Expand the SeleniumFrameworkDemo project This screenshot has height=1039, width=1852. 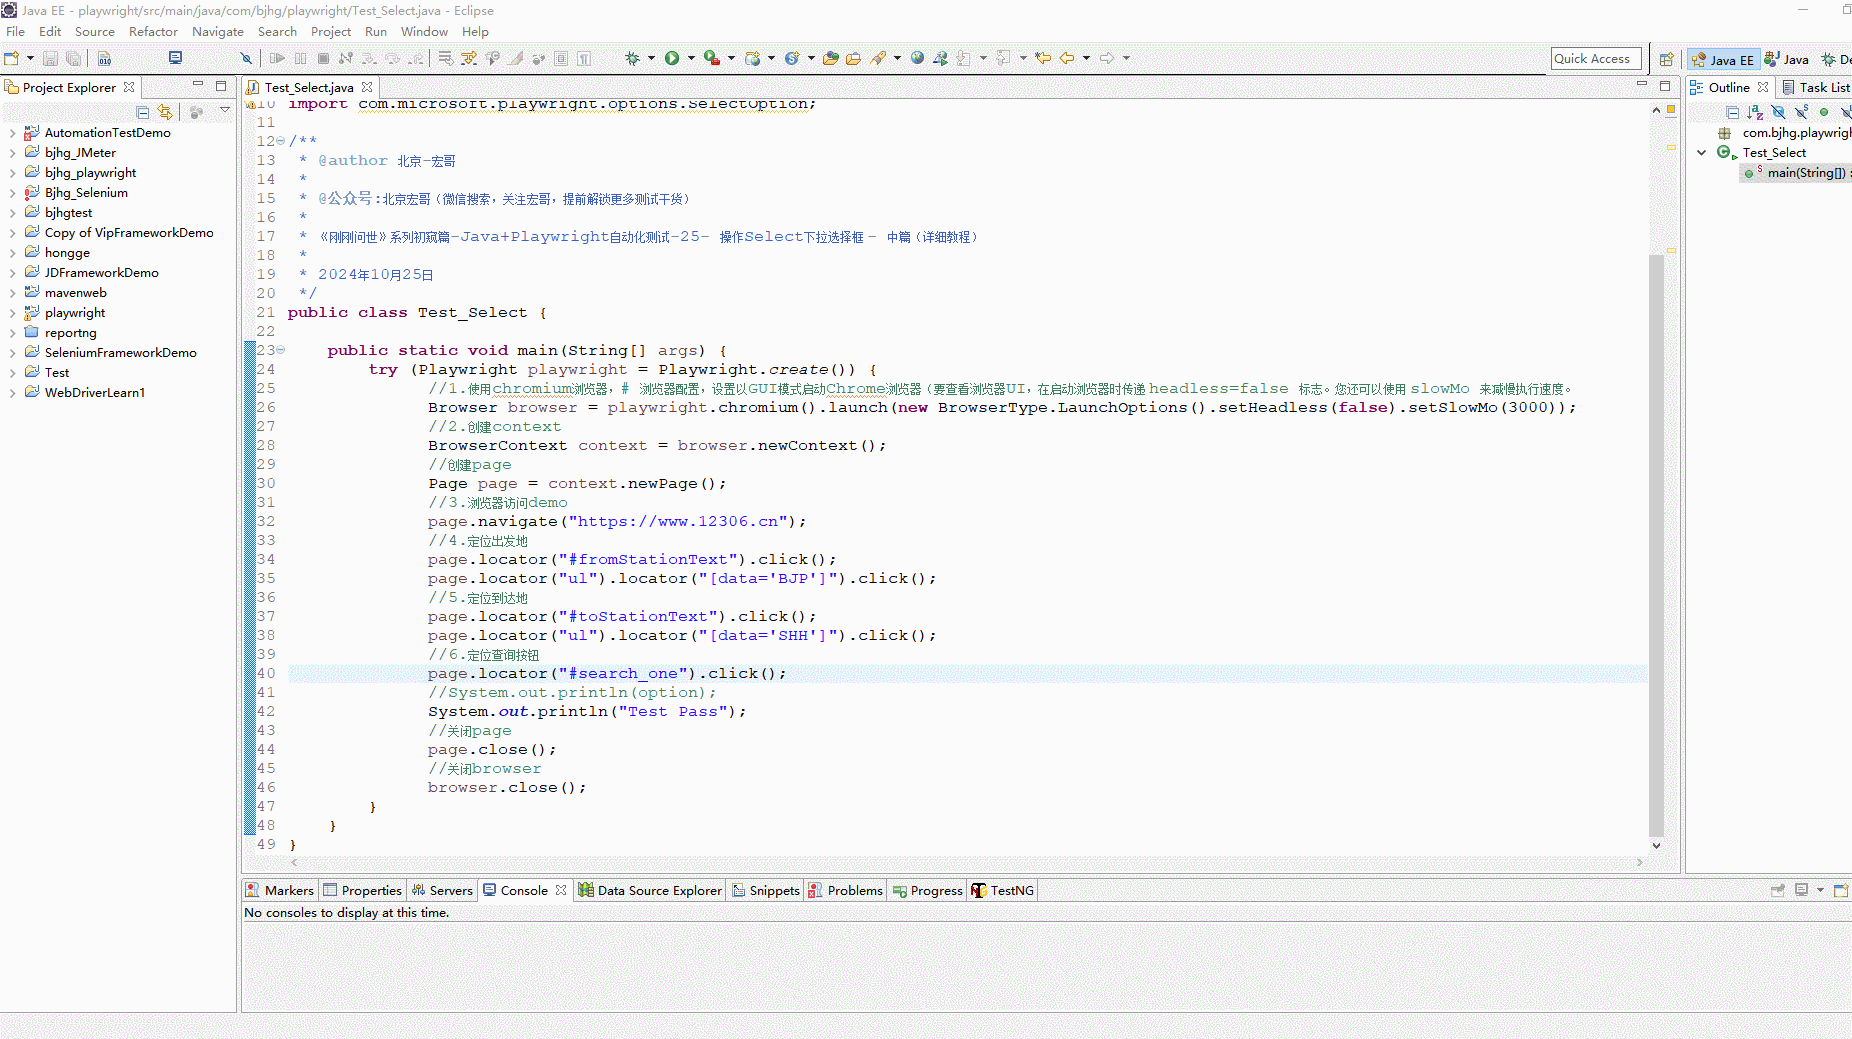pyautogui.click(x=12, y=352)
